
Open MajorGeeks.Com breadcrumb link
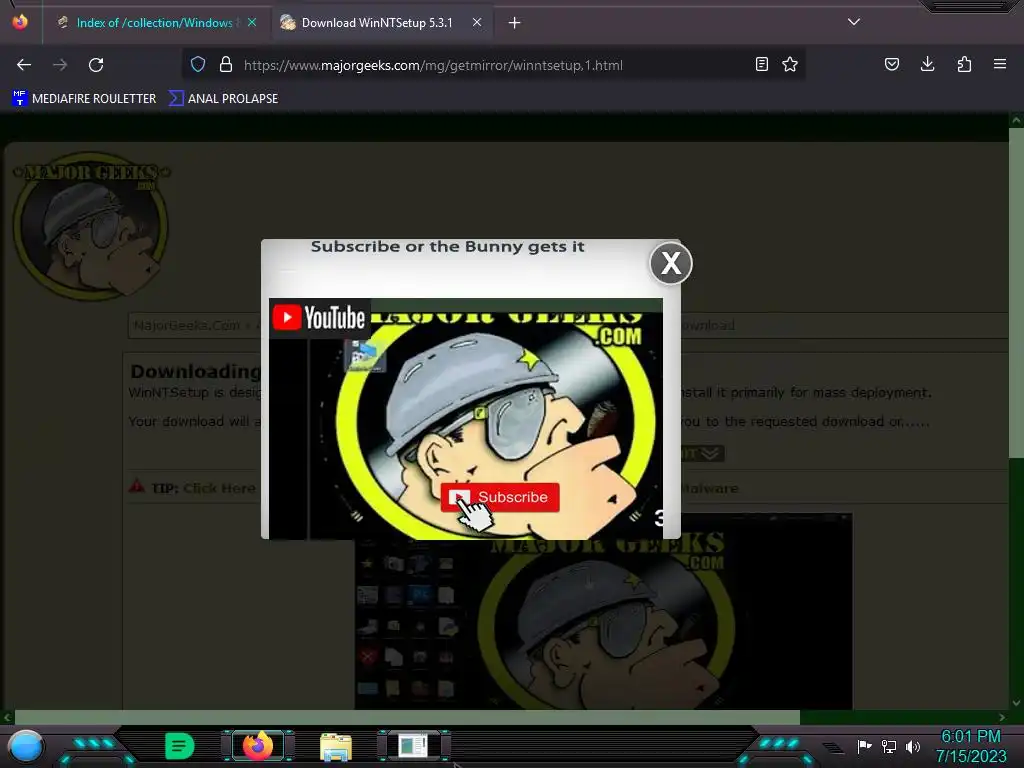[187, 325]
